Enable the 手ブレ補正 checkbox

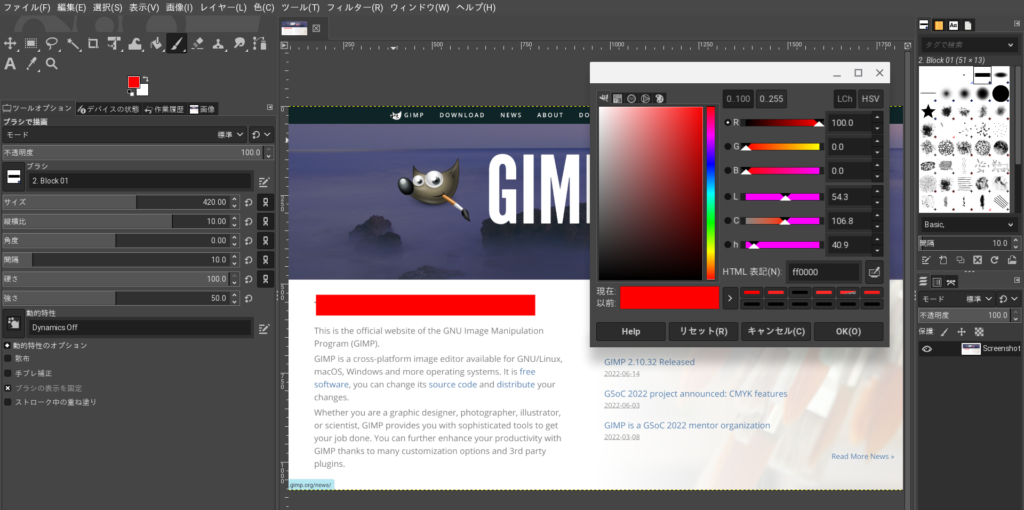click(8, 373)
